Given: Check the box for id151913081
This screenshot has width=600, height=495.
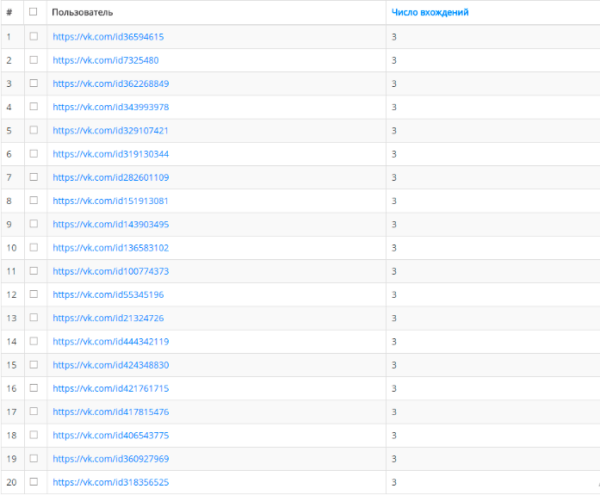Looking at the screenshot, I should (34, 200).
